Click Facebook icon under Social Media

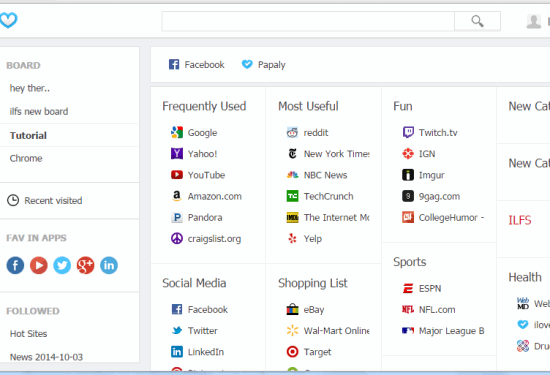pyautogui.click(x=177, y=309)
